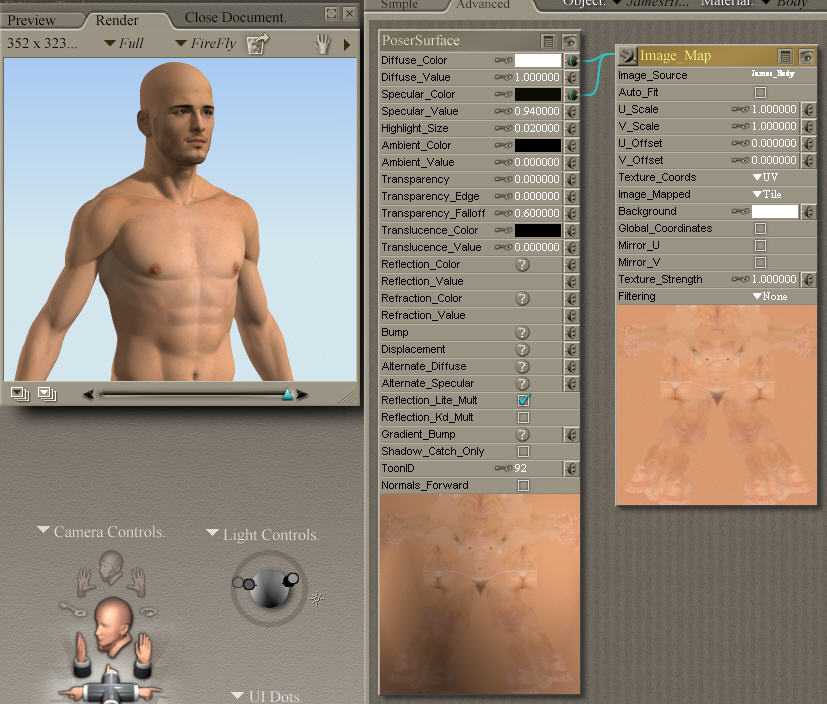The image size is (827, 704).
Task: Click the key animation icon for Specular_Value
Action: click(x=503, y=111)
